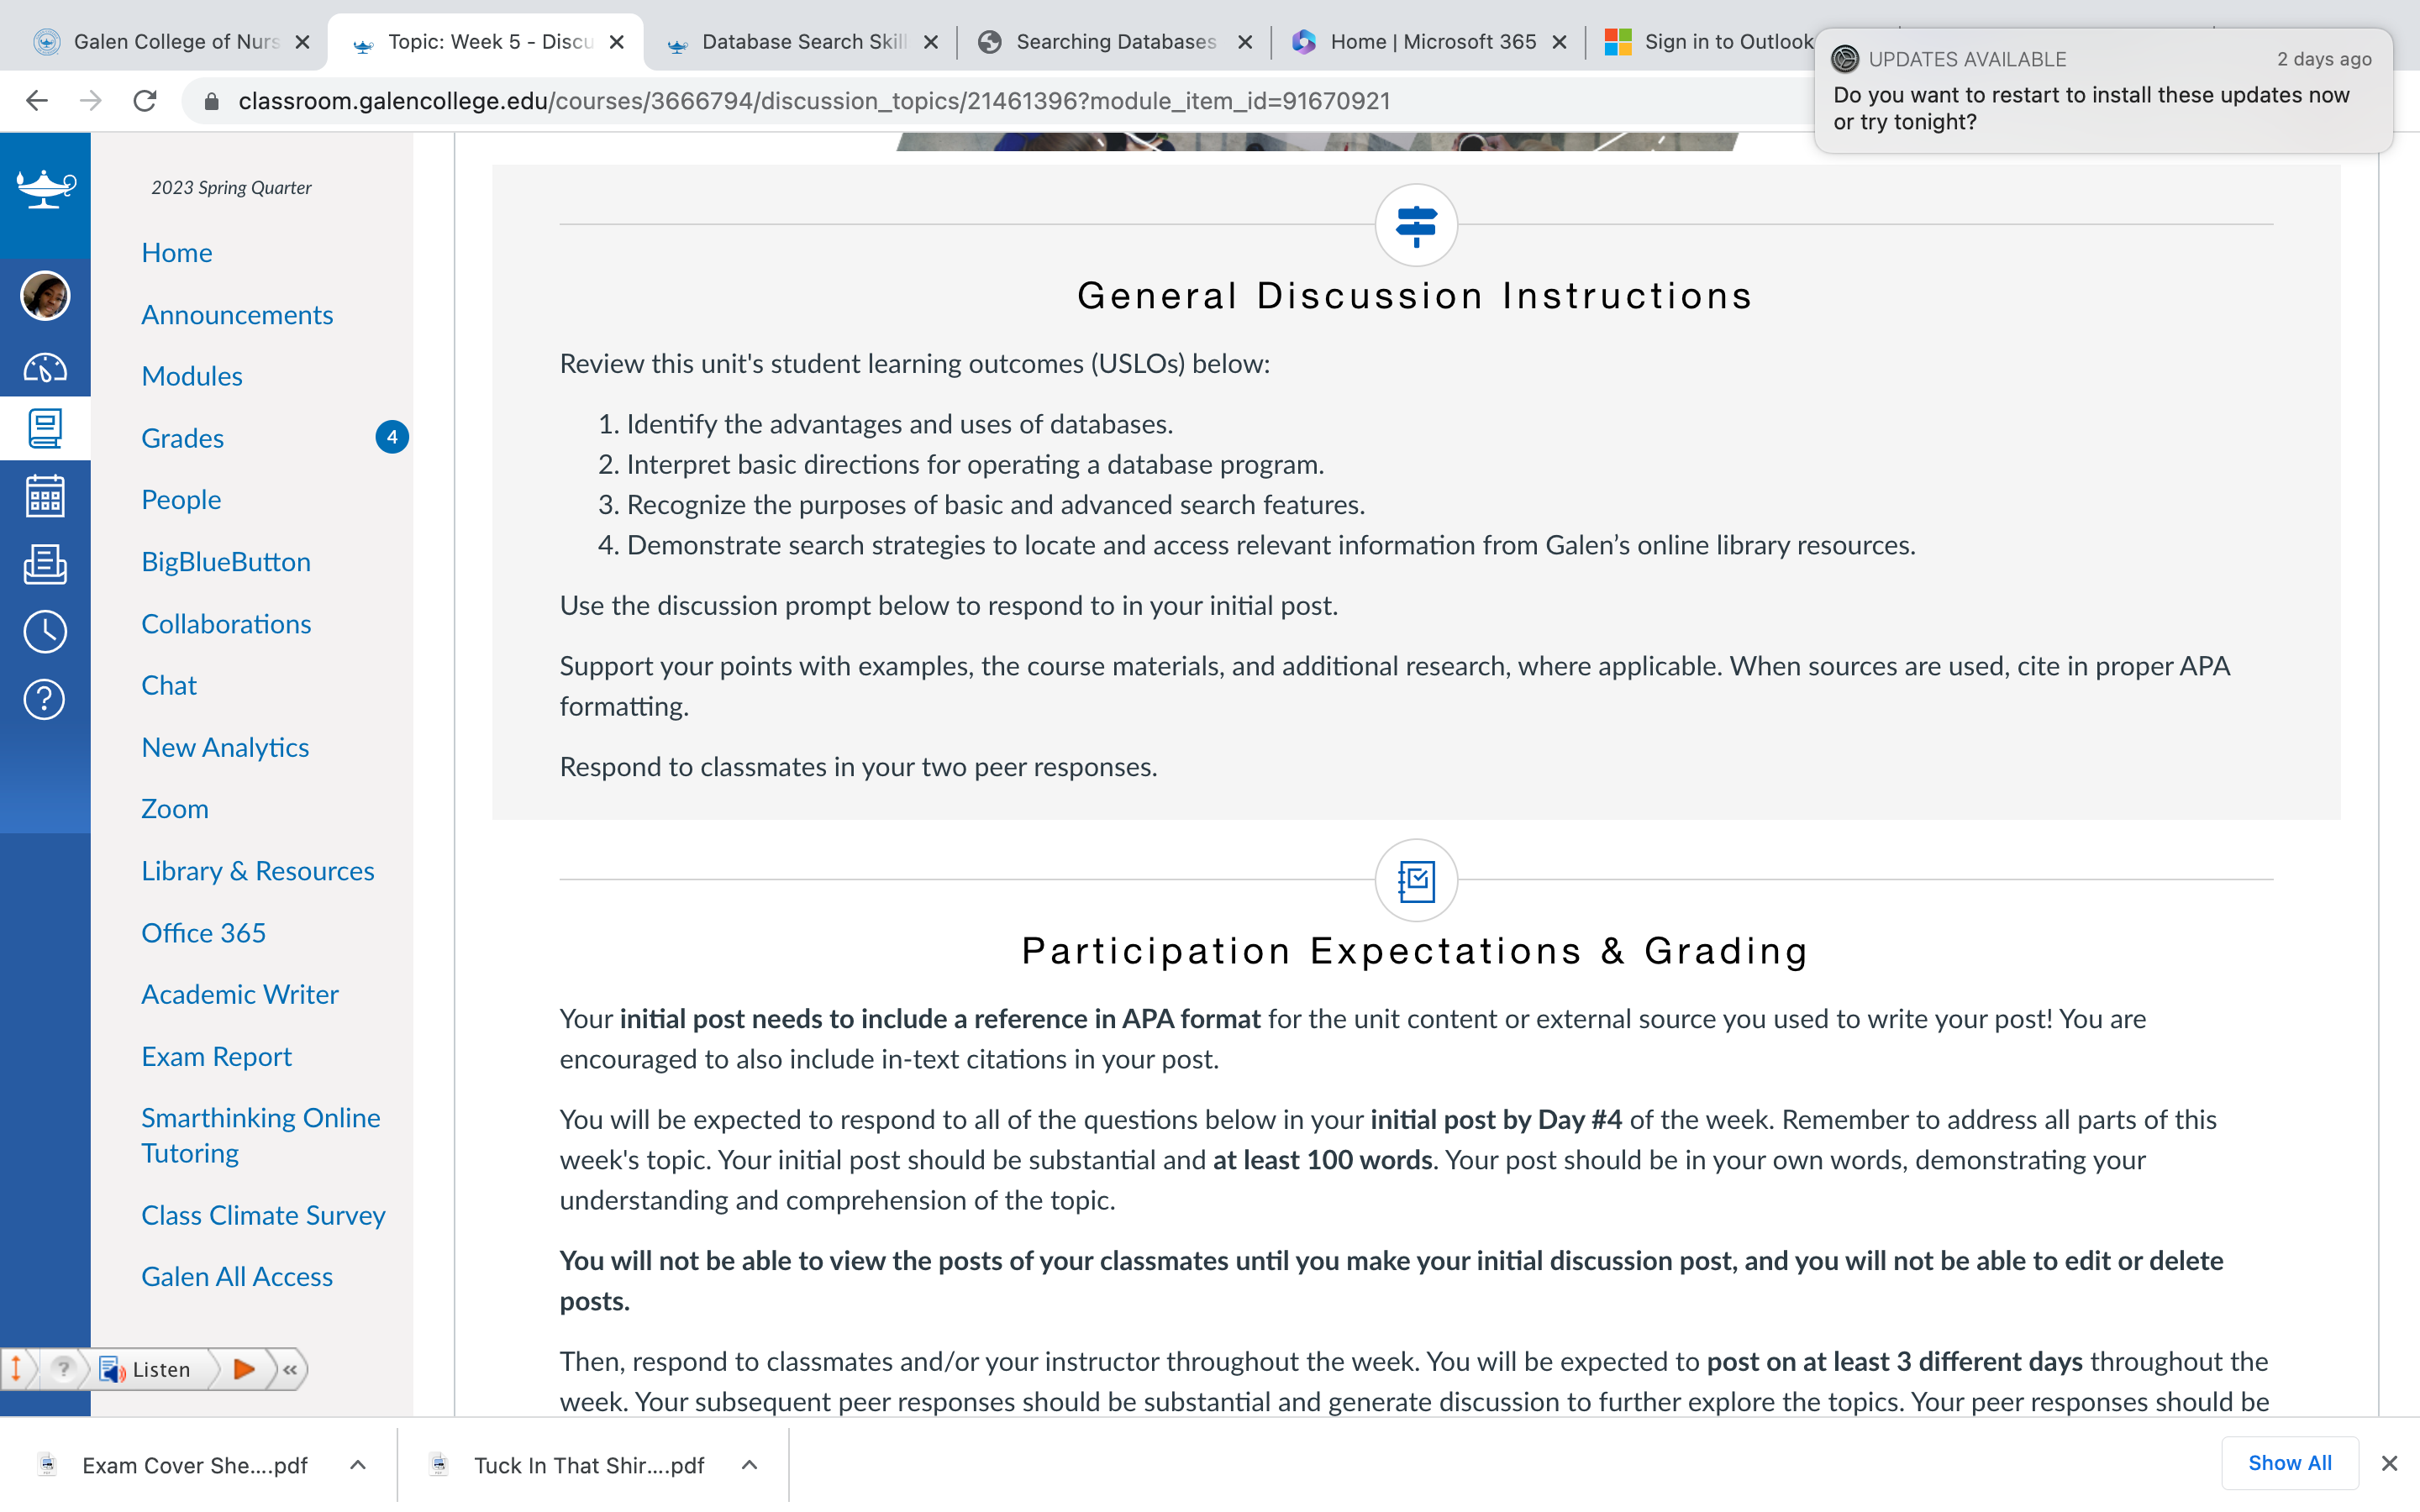Image resolution: width=2420 pixels, height=1512 pixels.
Task: Open the Dashboard speedometer icon in sidebar
Action: 45,367
